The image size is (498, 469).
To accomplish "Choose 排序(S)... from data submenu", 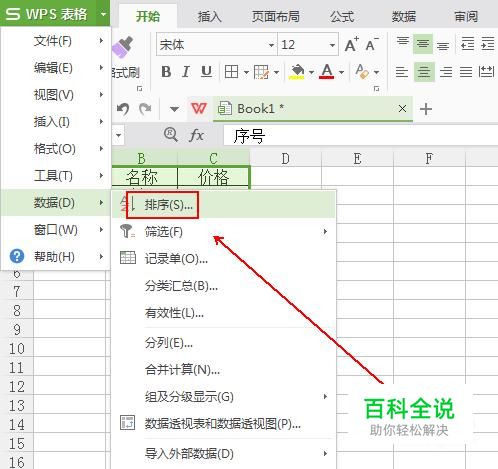I will pos(223,205).
